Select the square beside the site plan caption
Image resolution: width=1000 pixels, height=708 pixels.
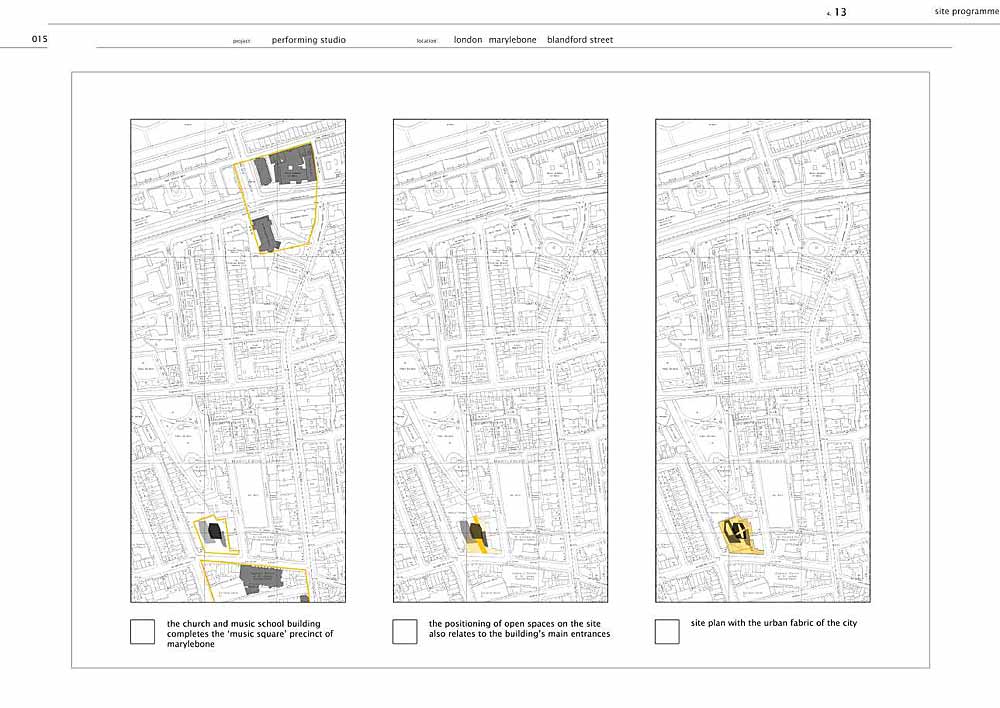(667, 632)
